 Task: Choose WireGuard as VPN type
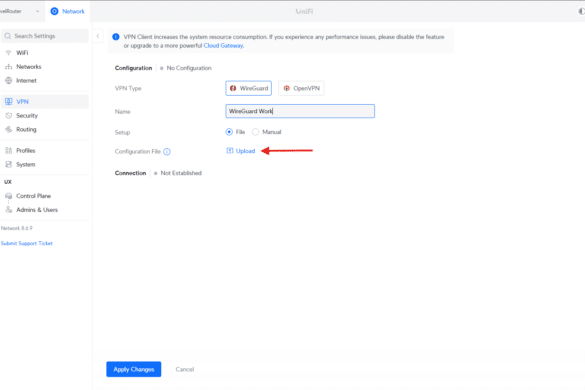click(x=248, y=88)
